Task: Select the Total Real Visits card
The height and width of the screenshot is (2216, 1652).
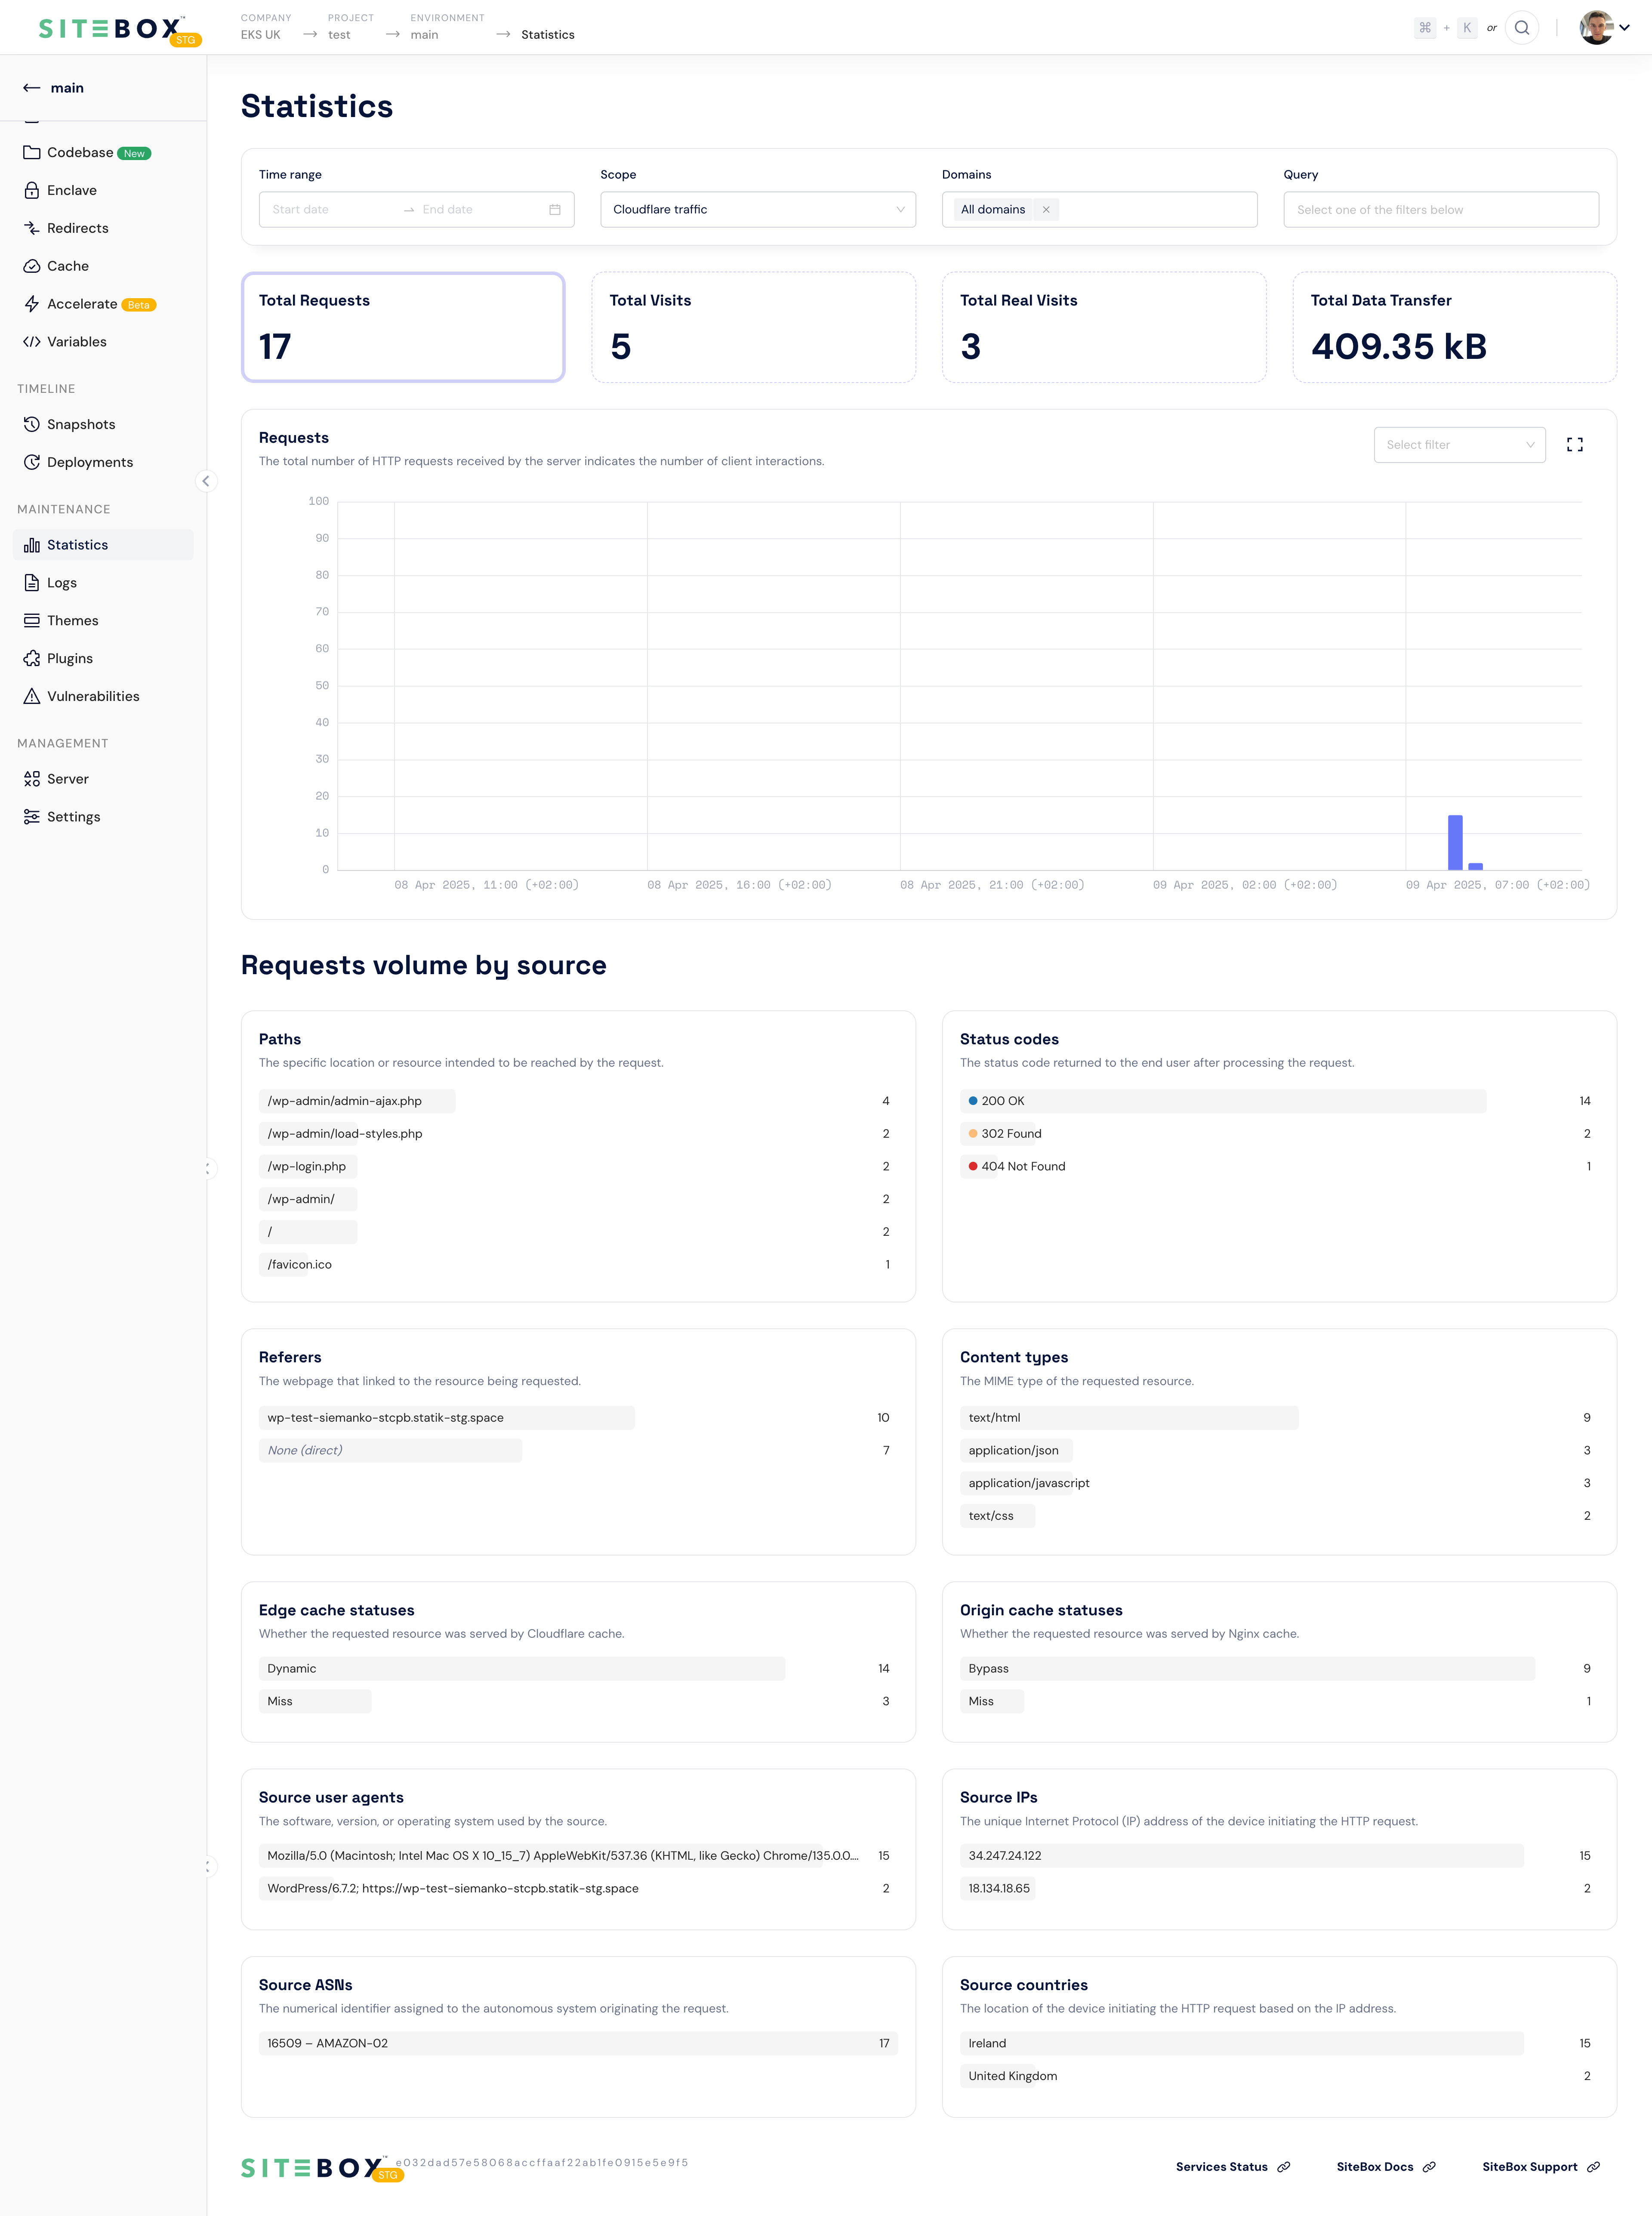Action: click(x=1104, y=327)
